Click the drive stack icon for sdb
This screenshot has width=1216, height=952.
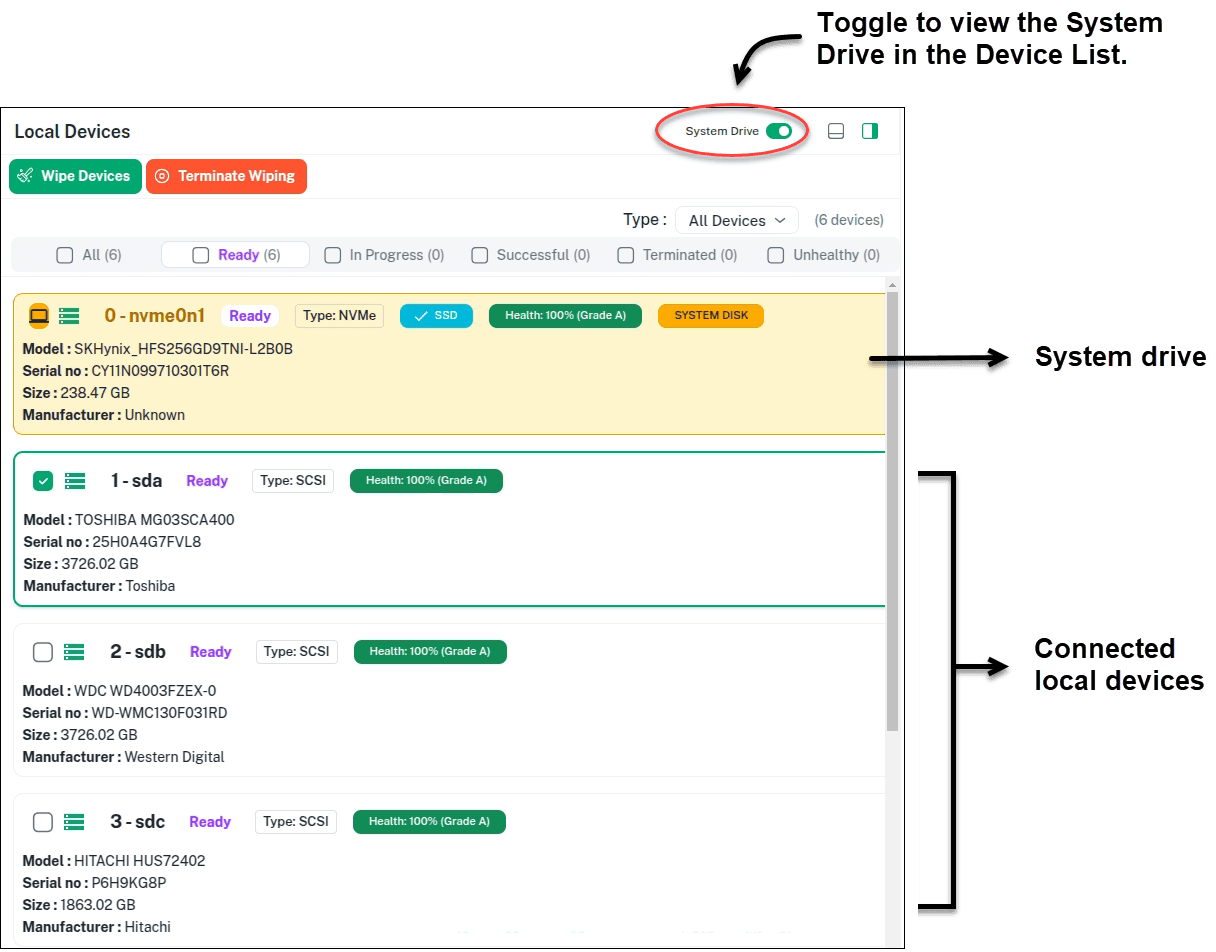click(x=74, y=652)
